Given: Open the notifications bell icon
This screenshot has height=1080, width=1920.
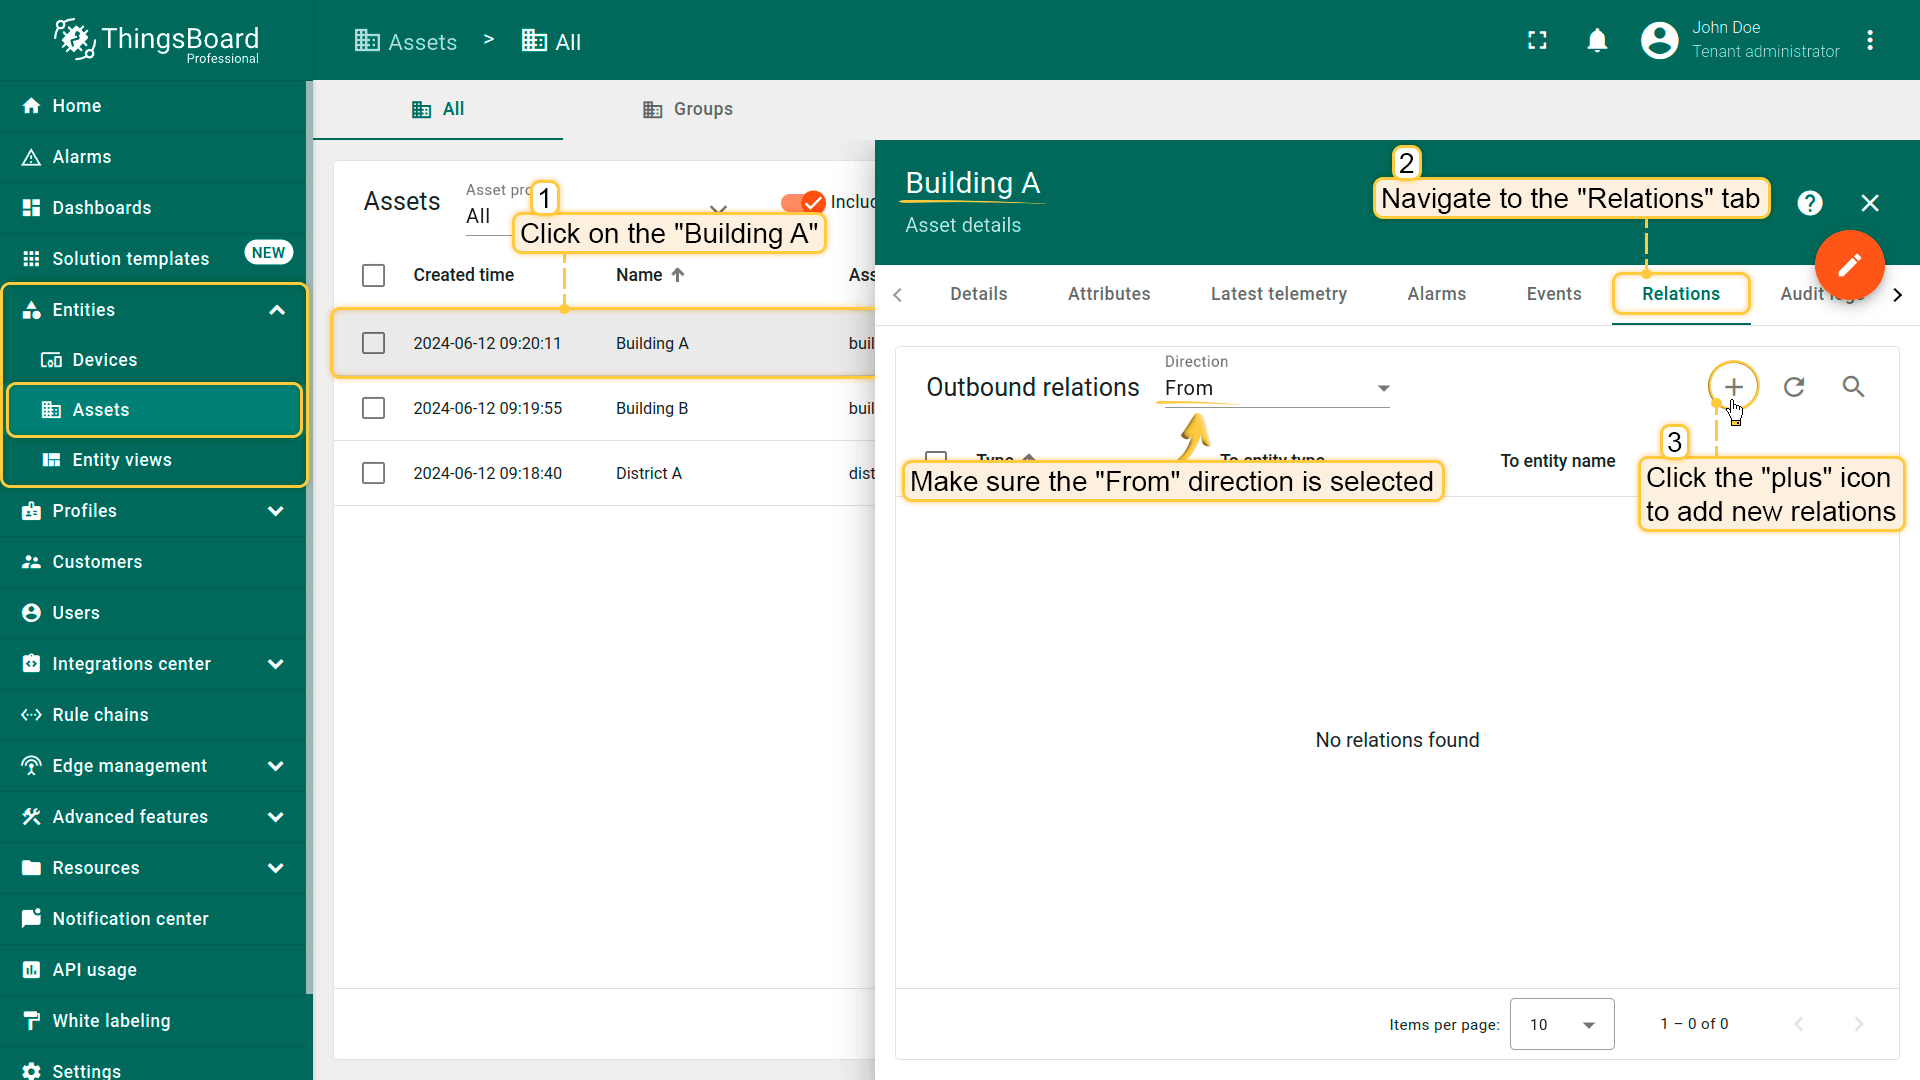Looking at the screenshot, I should point(1597,41).
